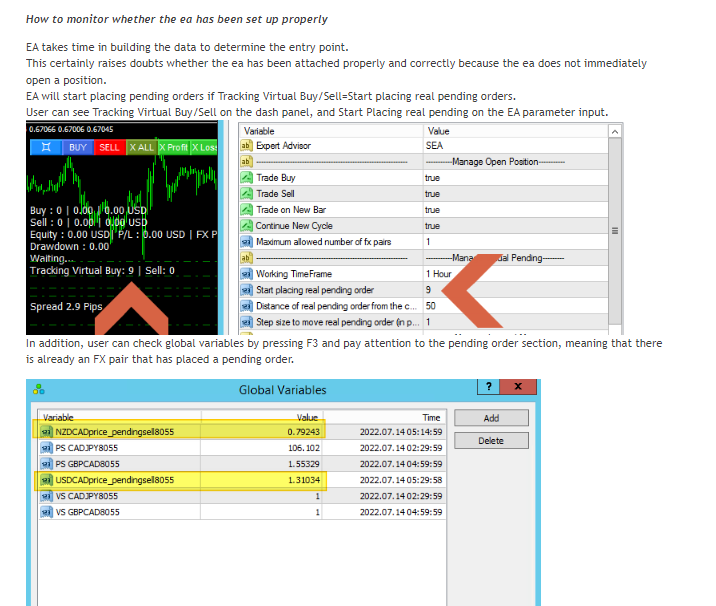Click the Spread 2.9 Pips label
Screen dimensions: 716x606
(66, 306)
